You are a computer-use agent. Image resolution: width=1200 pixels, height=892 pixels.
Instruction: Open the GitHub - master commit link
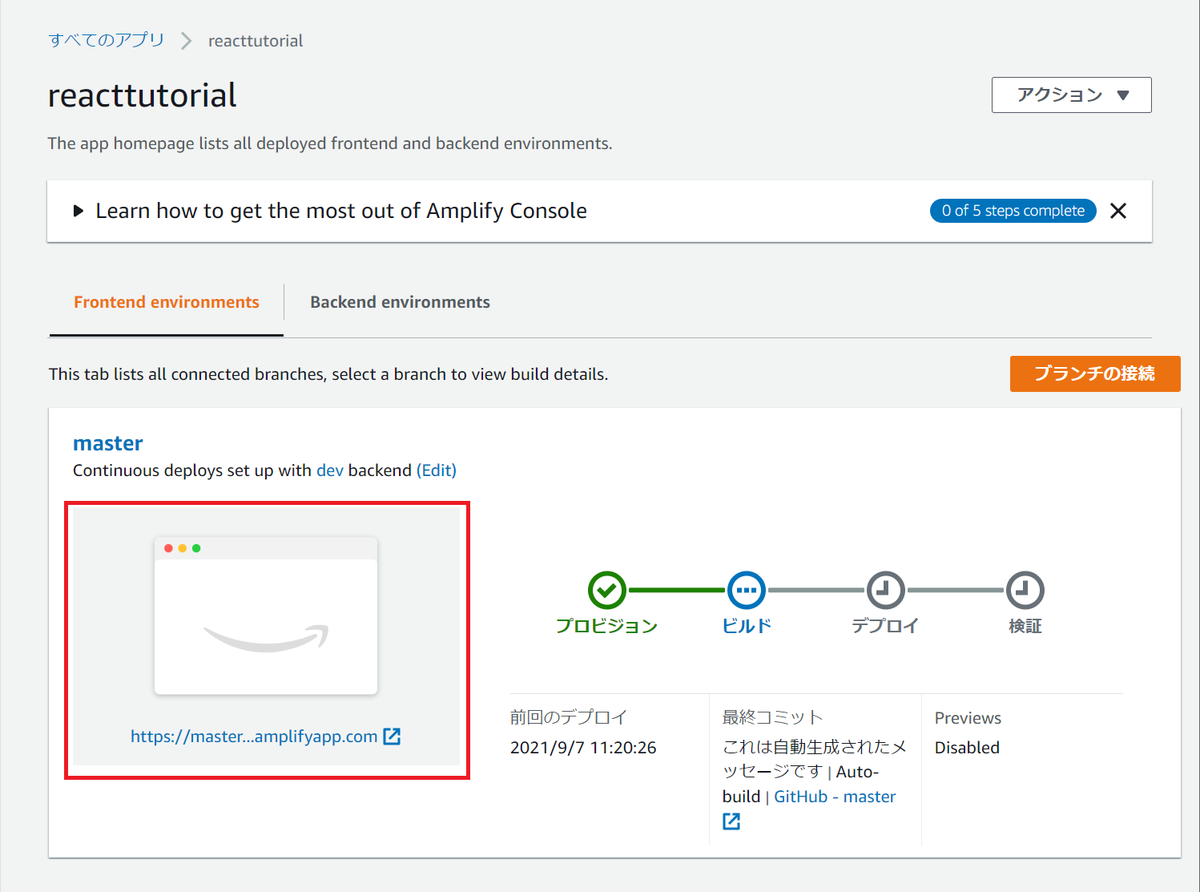tap(835, 797)
